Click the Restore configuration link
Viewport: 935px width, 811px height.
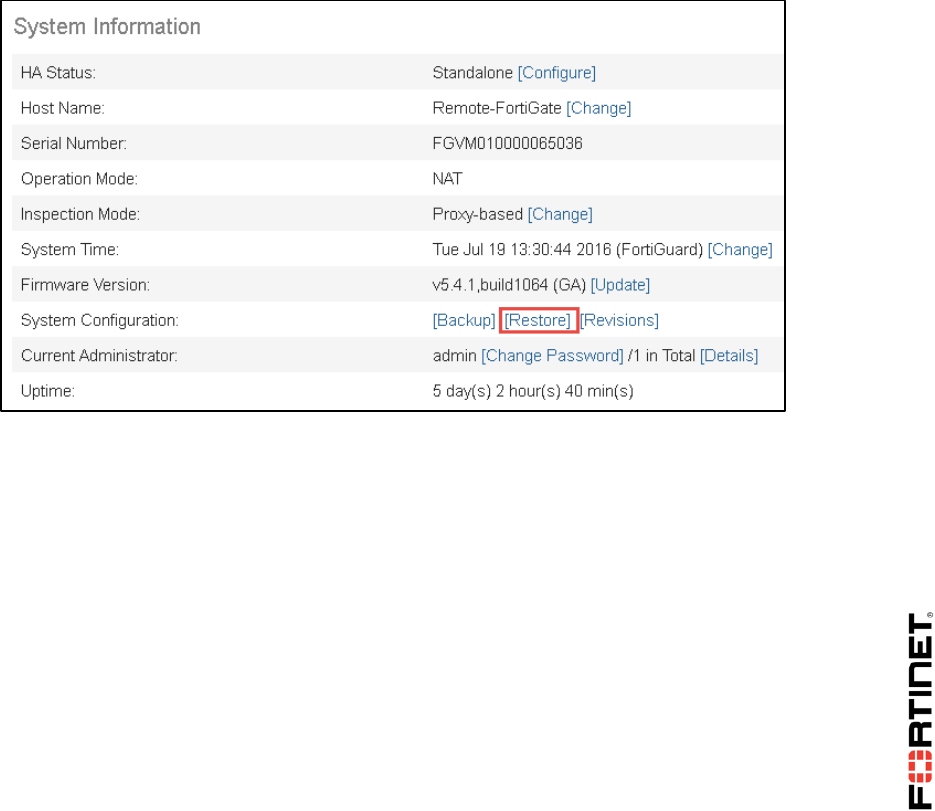(x=537, y=320)
